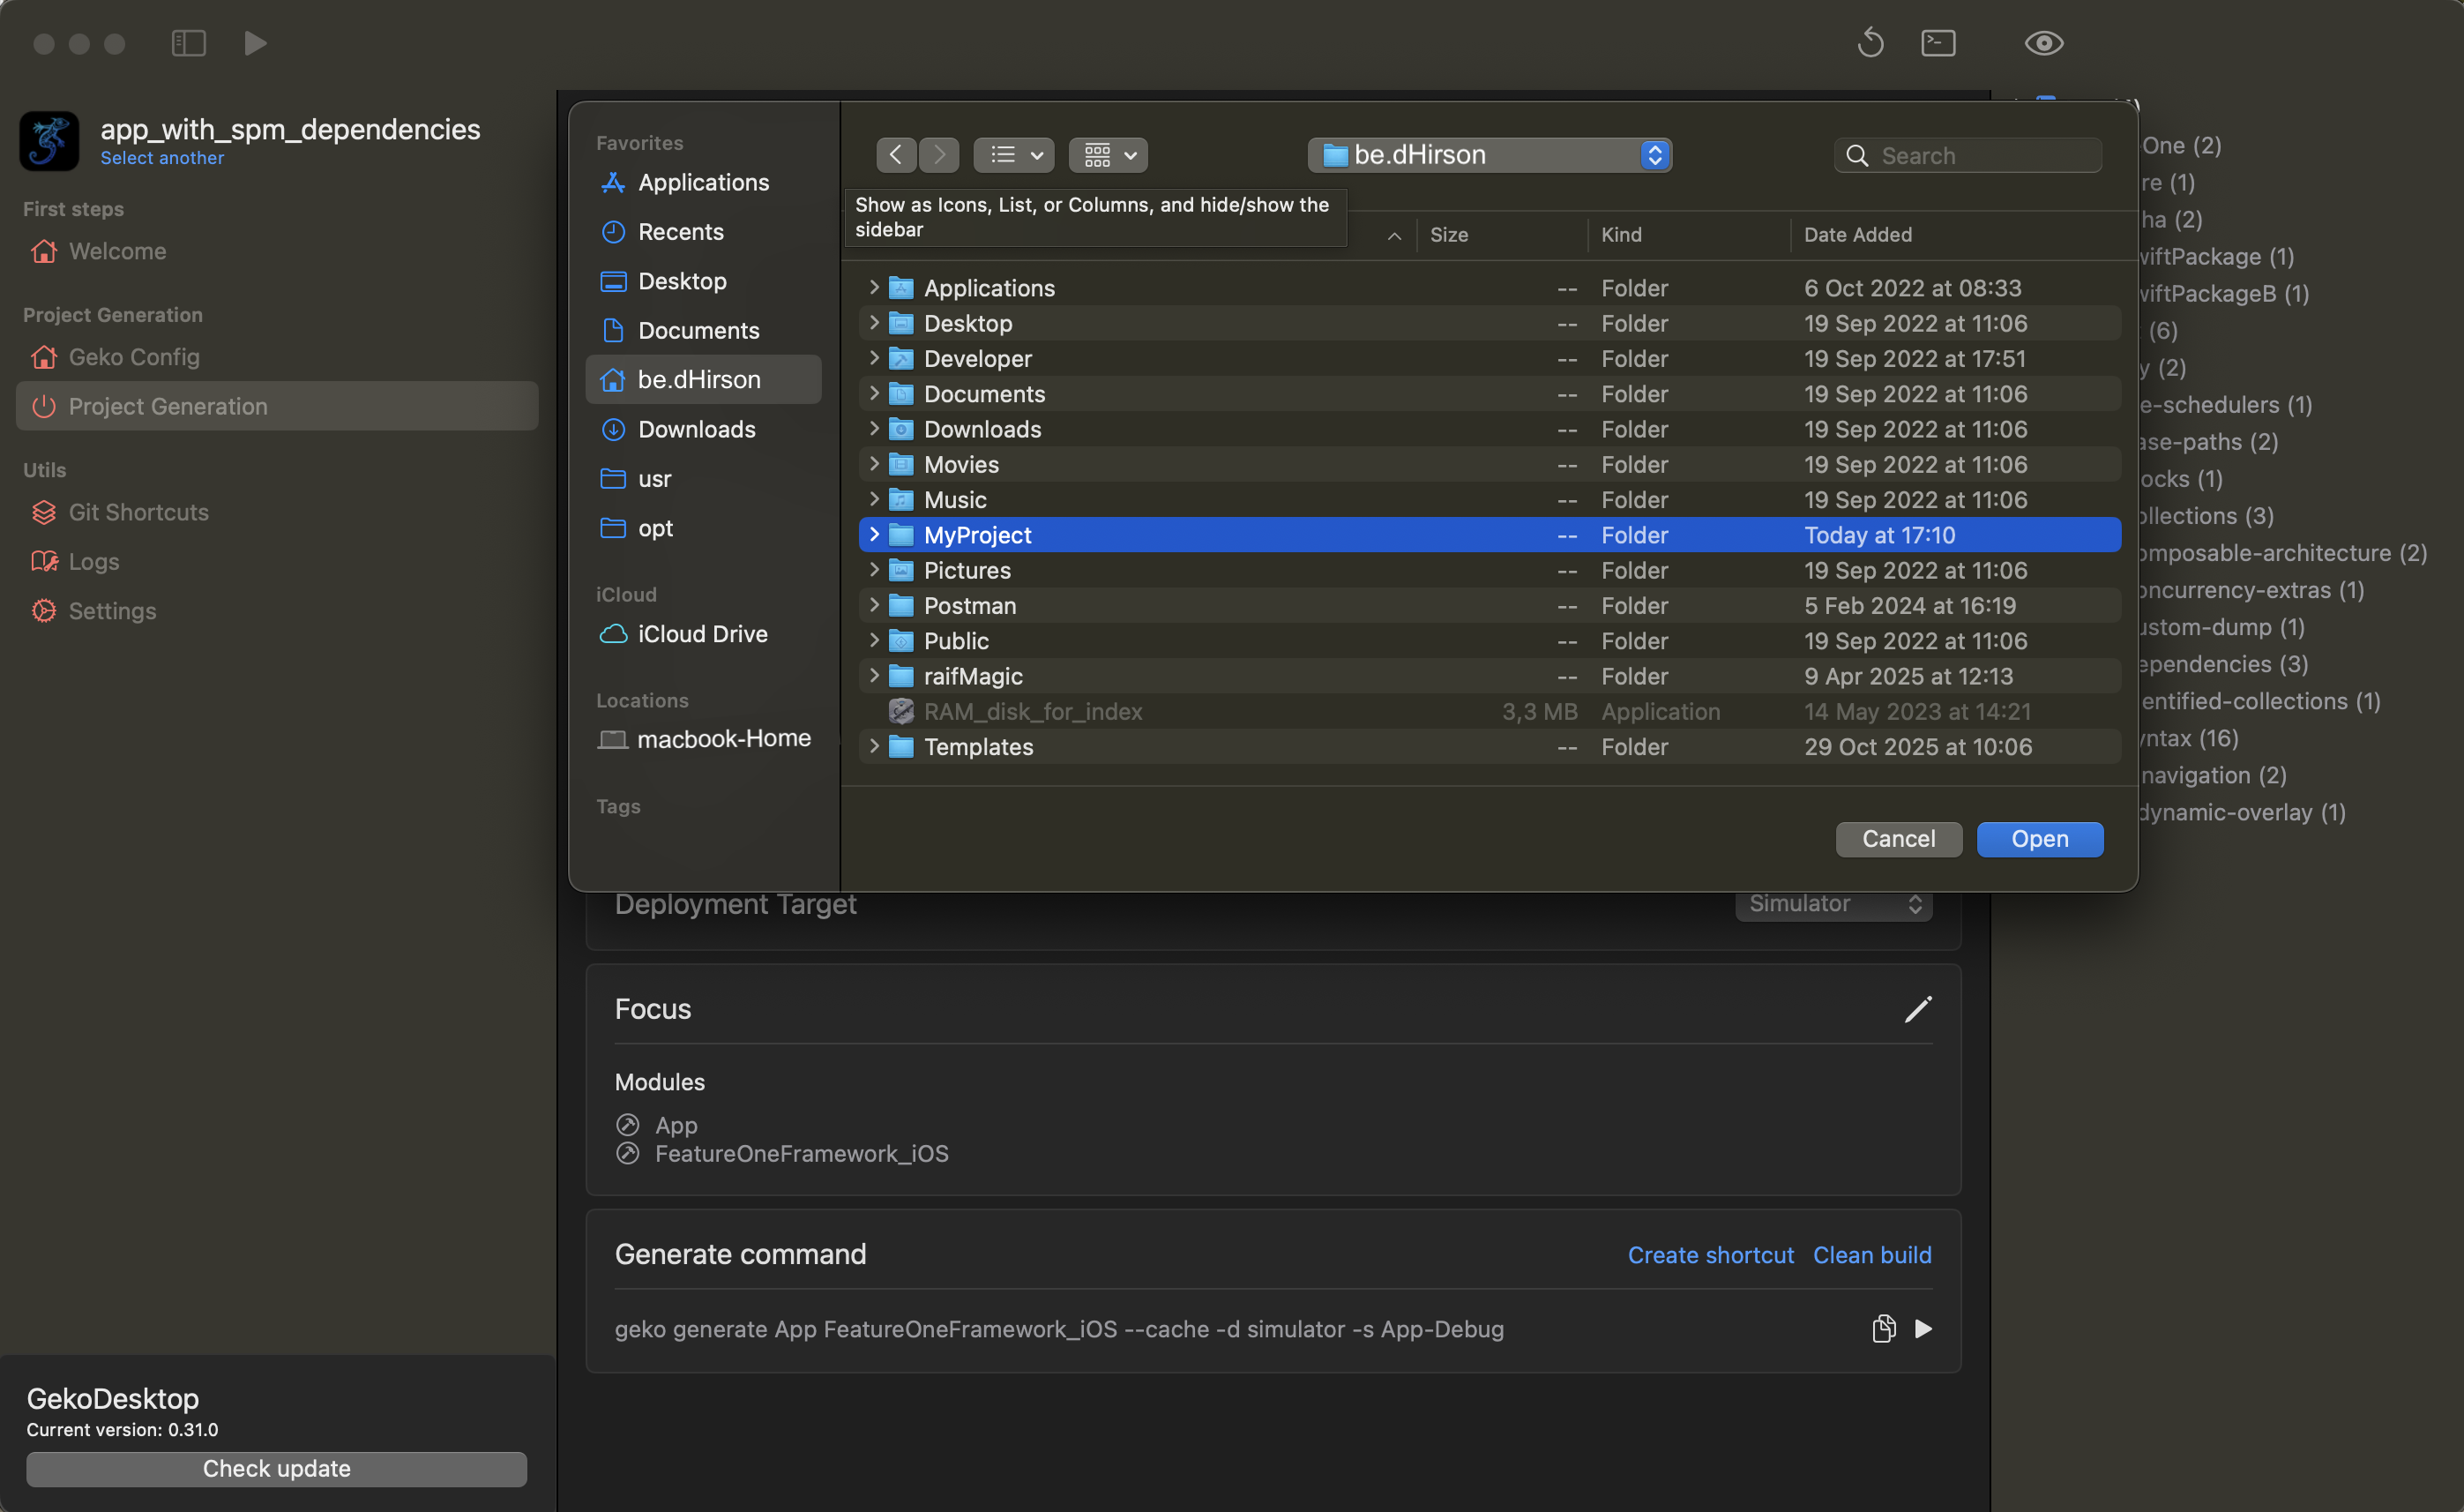This screenshot has width=2464, height=1512.
Task: Click the reload arrow icon at top right
Action: click(1870, 43)
